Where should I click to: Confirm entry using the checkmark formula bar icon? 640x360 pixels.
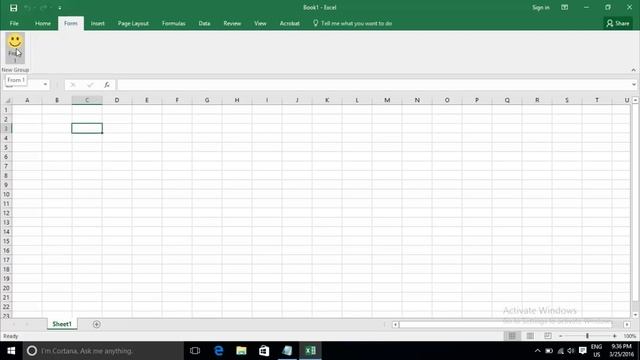[x=90, y=85]
